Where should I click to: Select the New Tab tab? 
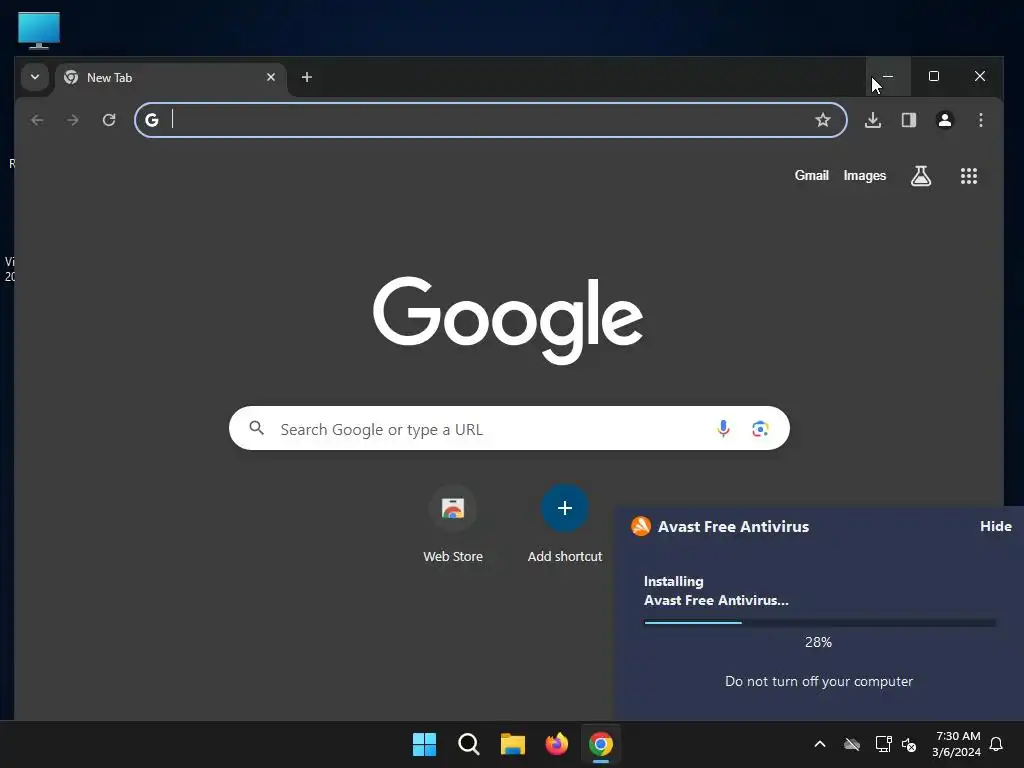(171, 78)
